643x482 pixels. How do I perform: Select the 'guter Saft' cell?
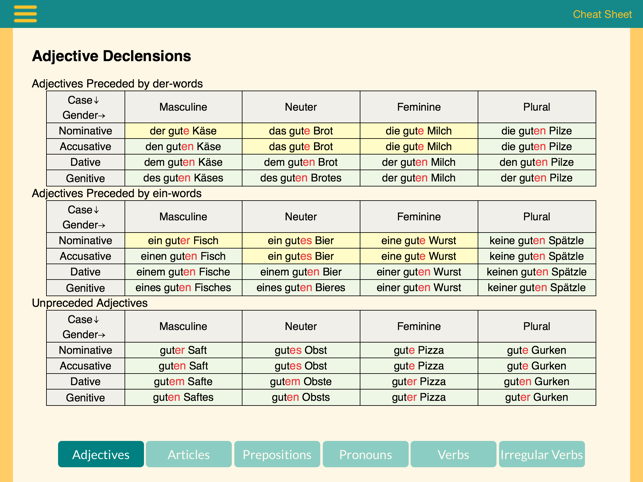click(183, 351)
